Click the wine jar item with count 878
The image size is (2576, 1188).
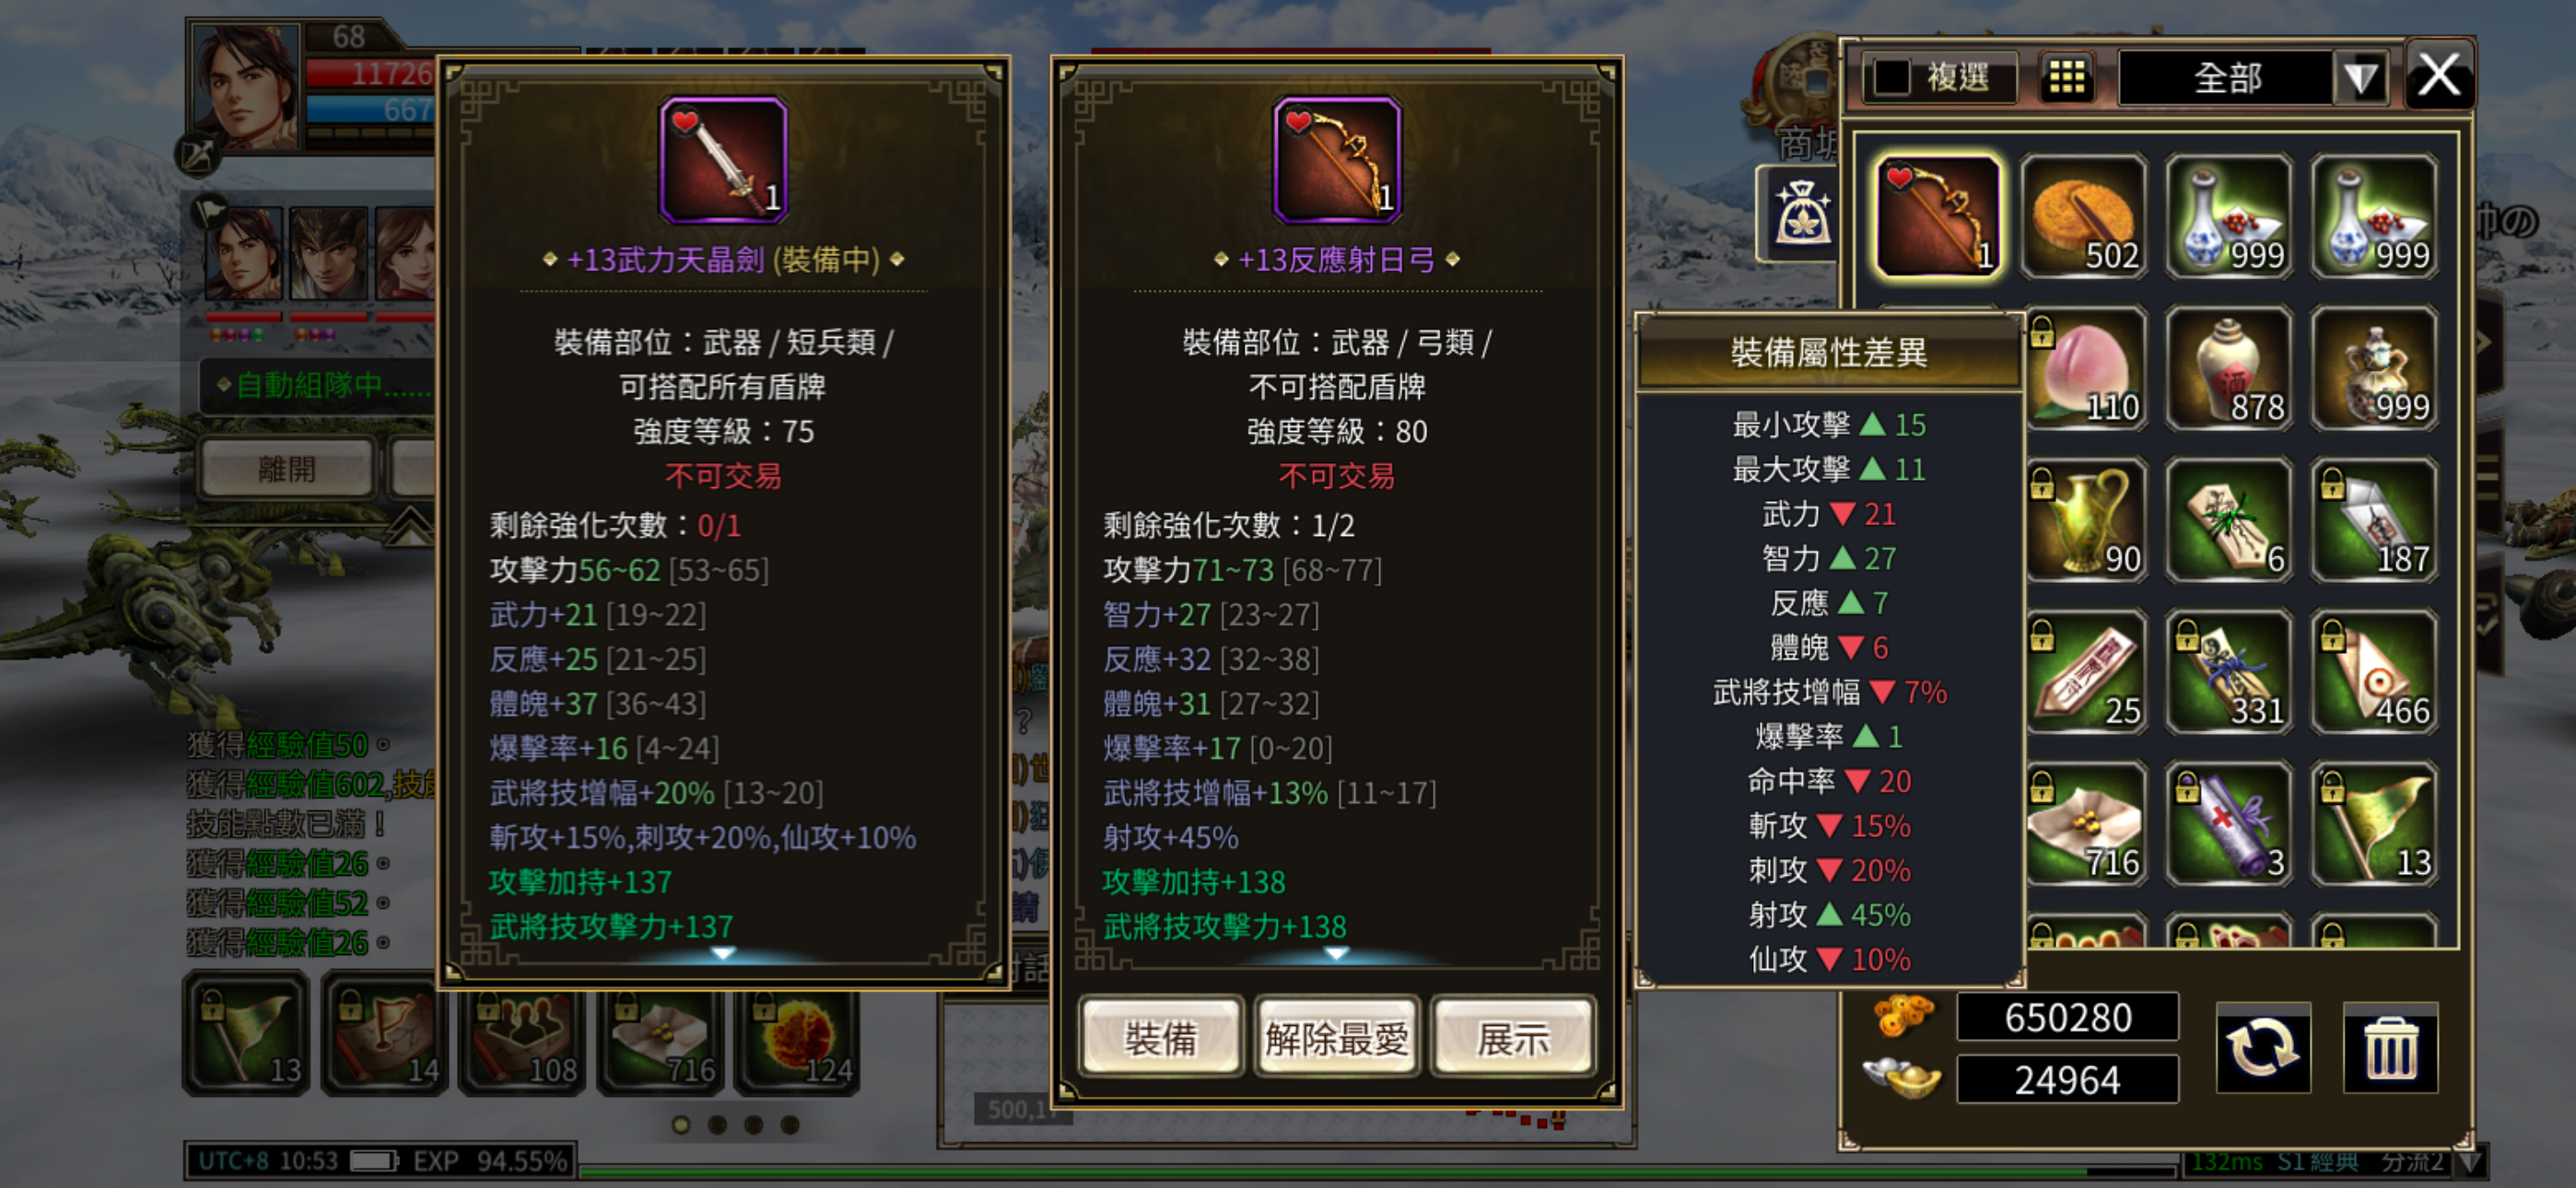pyautogui.click(x=2229, y=369)
